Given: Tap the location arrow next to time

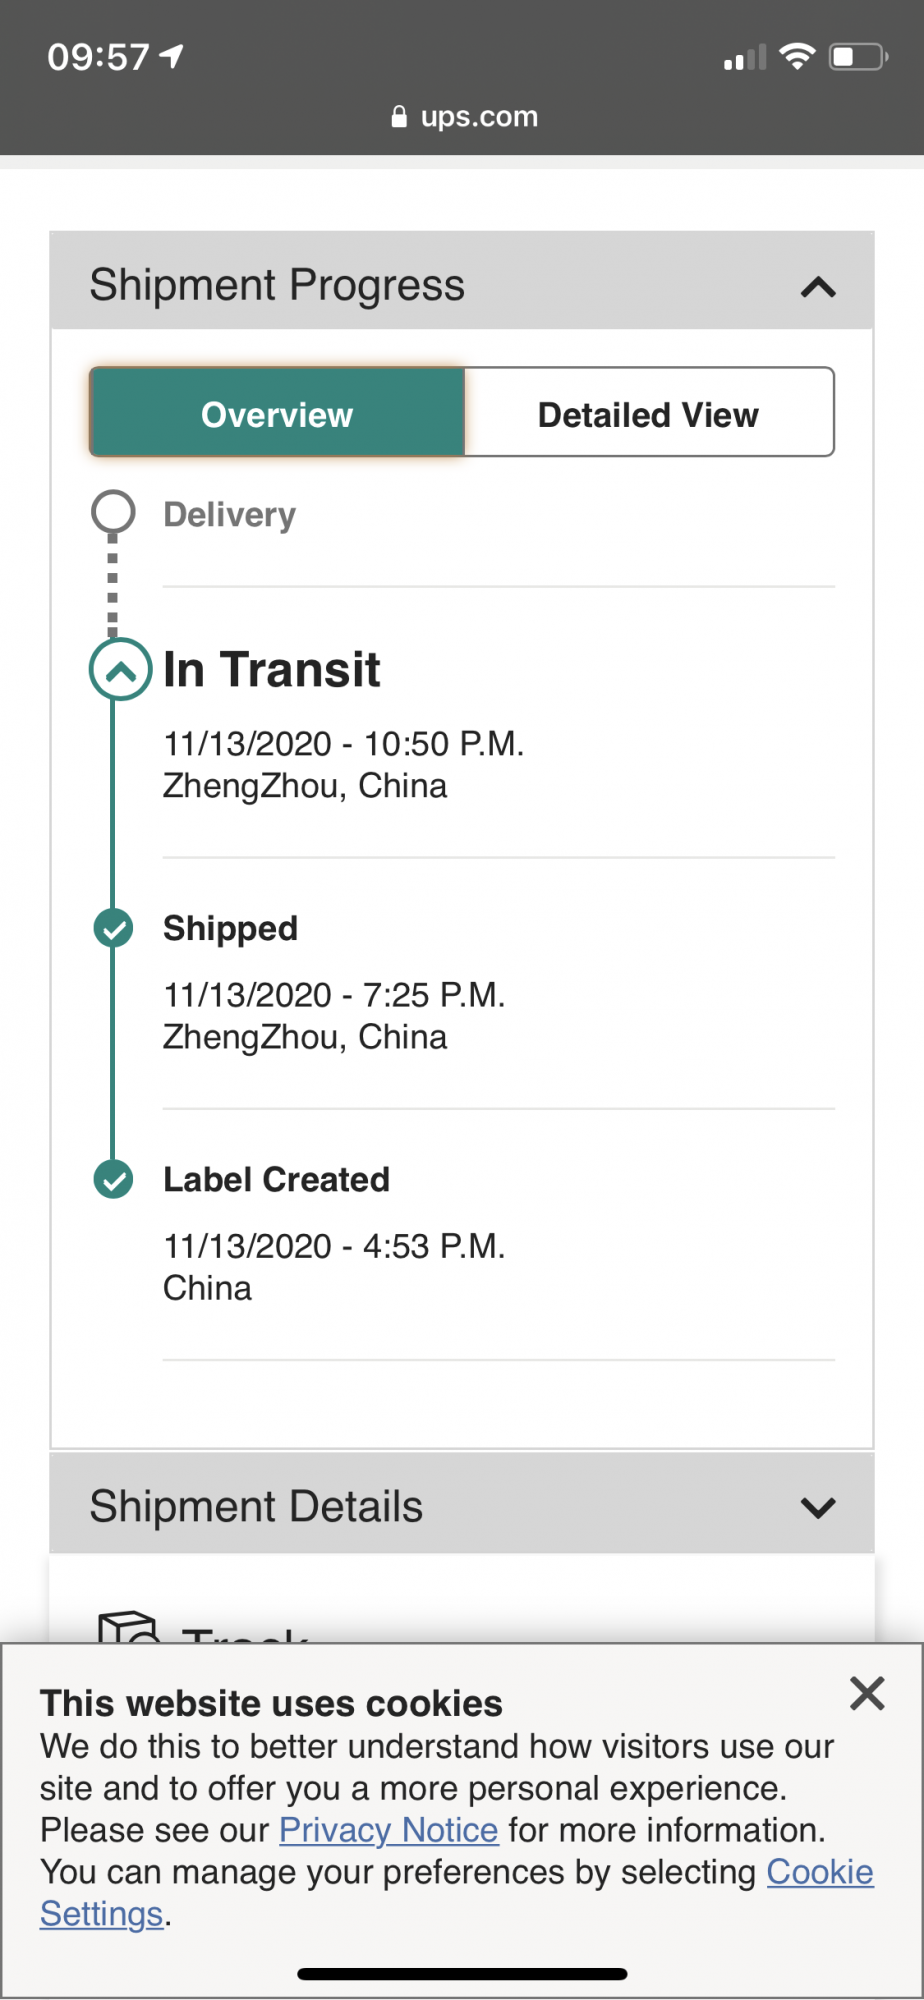Looking at the screenshot, I should [172, 57].
